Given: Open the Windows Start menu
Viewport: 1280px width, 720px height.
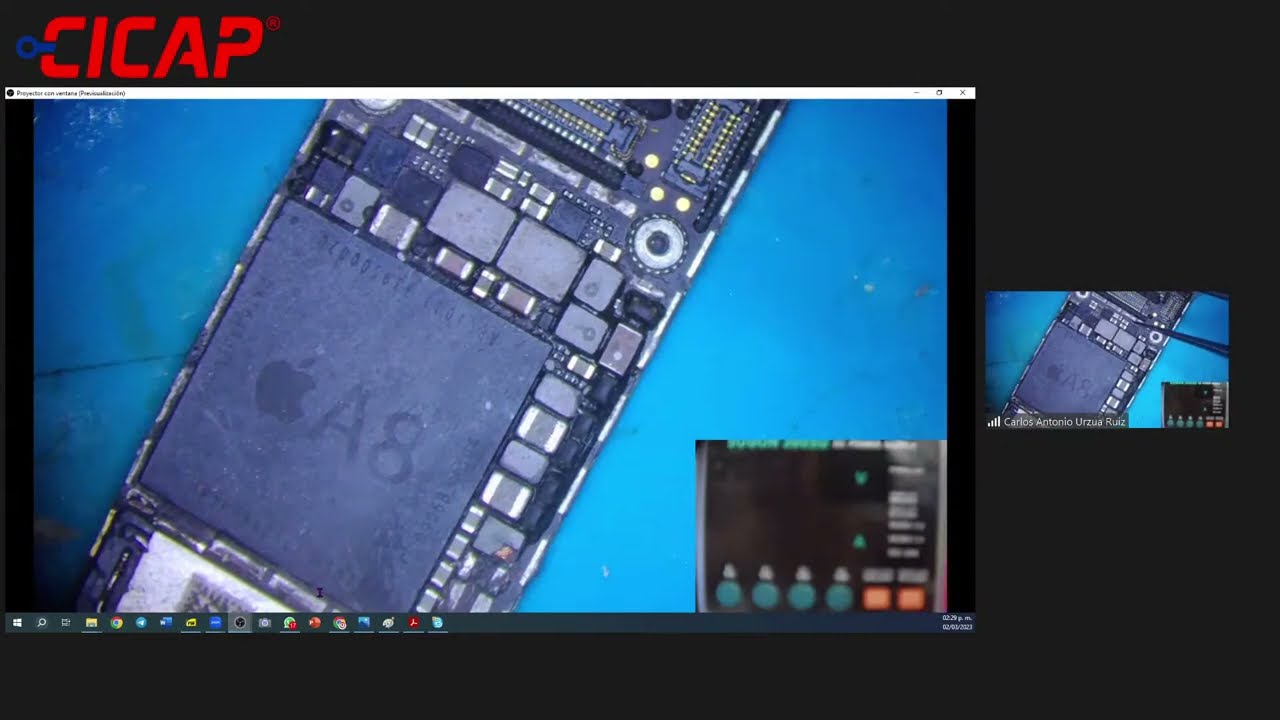Looking at the screenshot, I should click(17, 623).
